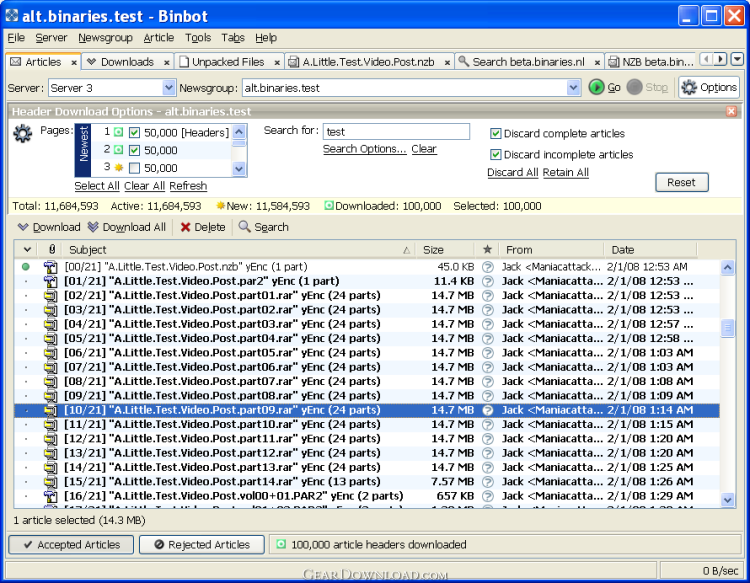
Task: Click file icon of the [01/21] par2 row
Action: pos(50,281)
